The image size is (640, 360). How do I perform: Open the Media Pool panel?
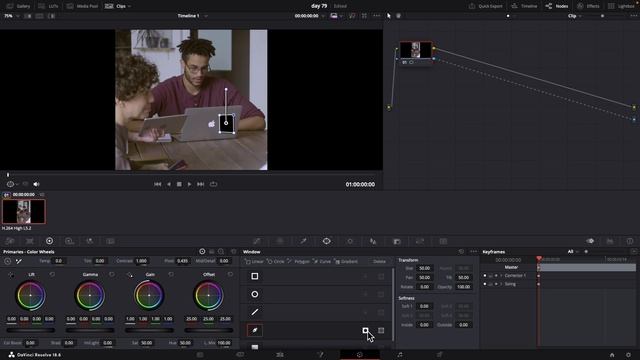click(x=82, y=6)
